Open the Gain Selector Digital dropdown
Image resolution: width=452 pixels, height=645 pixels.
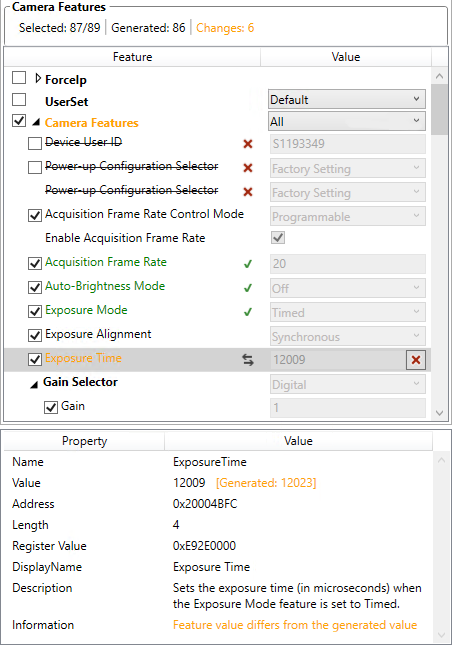point(348,385)
